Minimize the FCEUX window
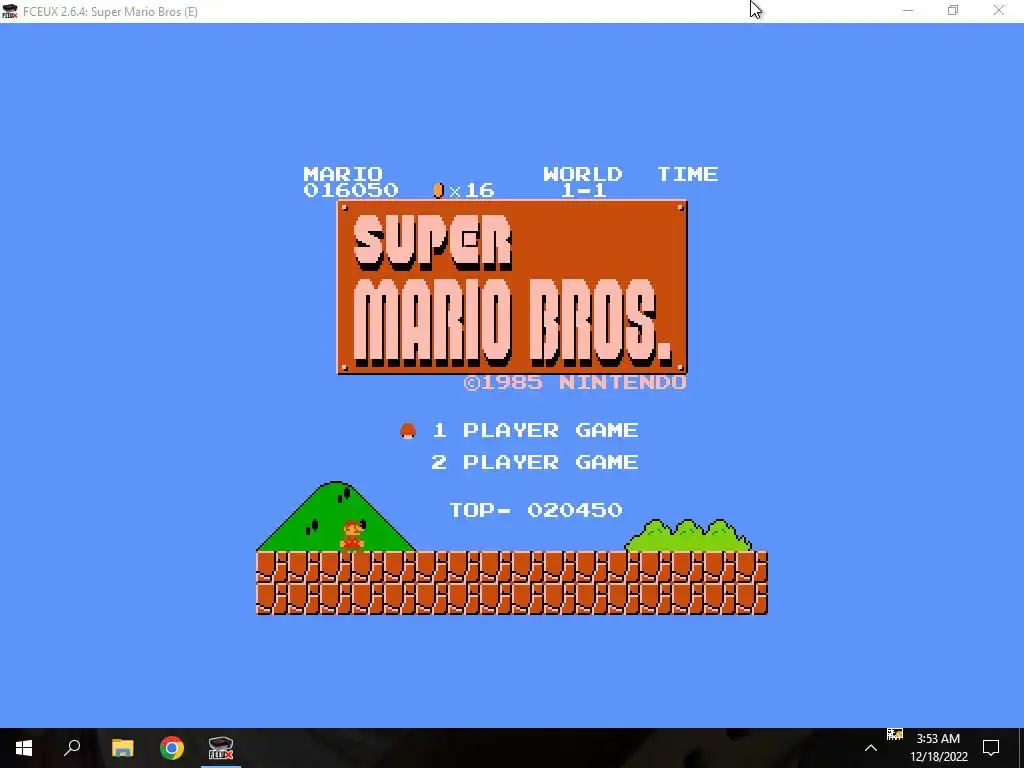 (908, 10)
